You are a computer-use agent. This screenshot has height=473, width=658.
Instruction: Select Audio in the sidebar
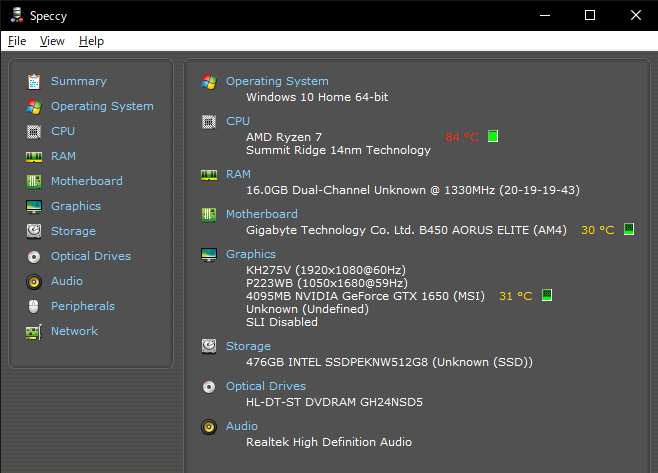click(67, 281)
